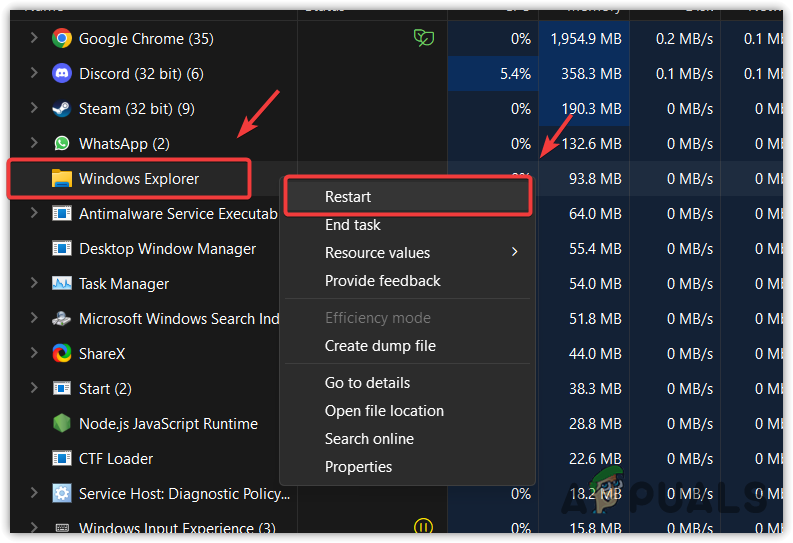Open Properties from the context menu
The image size is (793, 543).
tap(407, 467)
